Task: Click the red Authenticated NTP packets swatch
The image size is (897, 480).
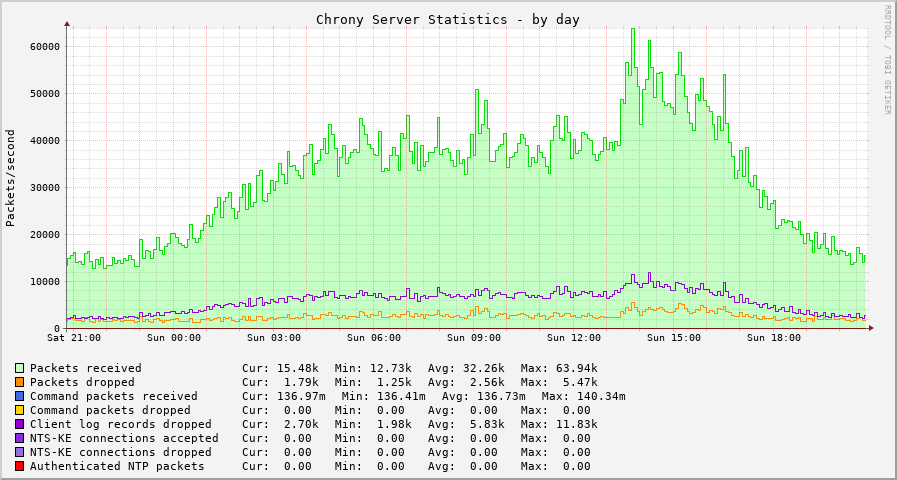Action: click(20, 466)
